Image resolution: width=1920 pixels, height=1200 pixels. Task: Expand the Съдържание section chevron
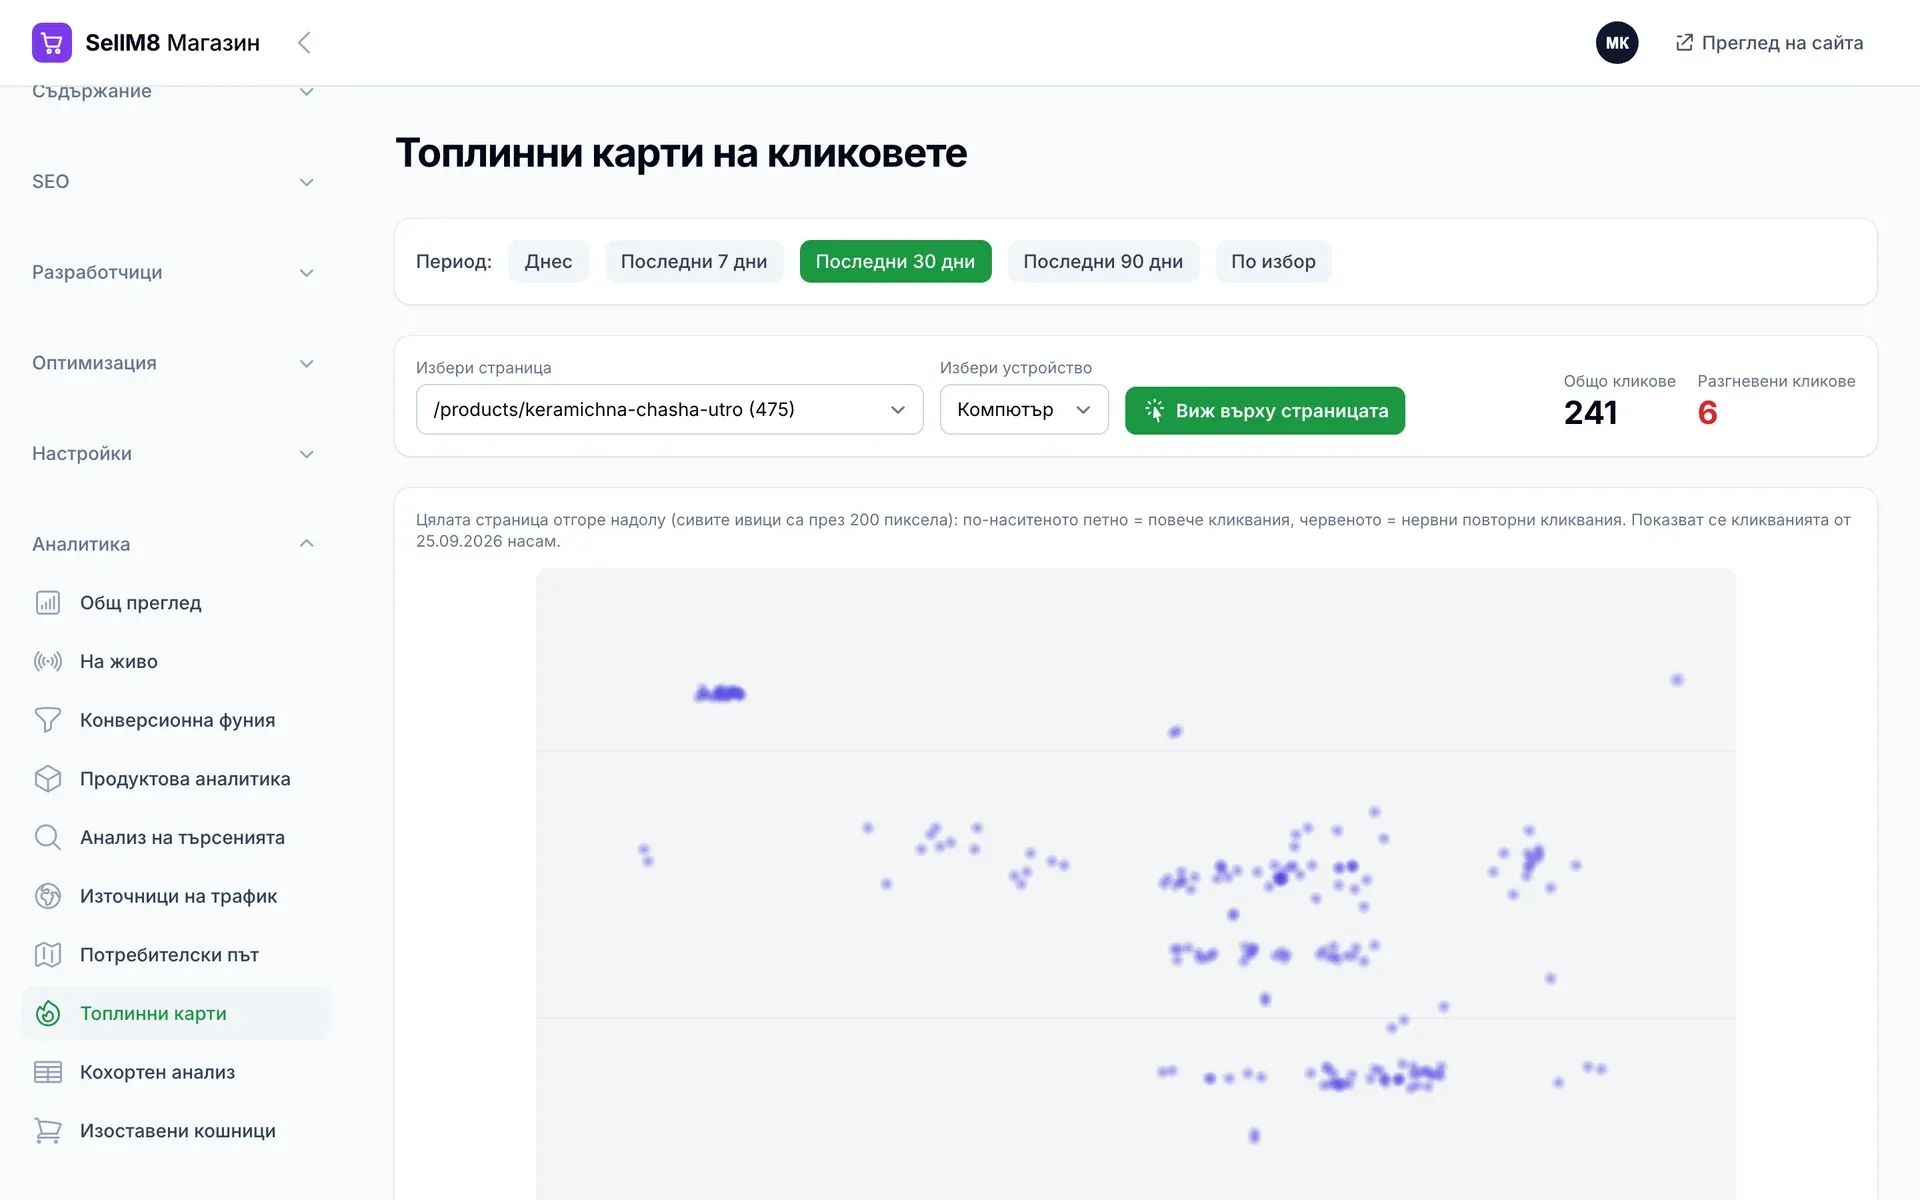coord(307,92)
